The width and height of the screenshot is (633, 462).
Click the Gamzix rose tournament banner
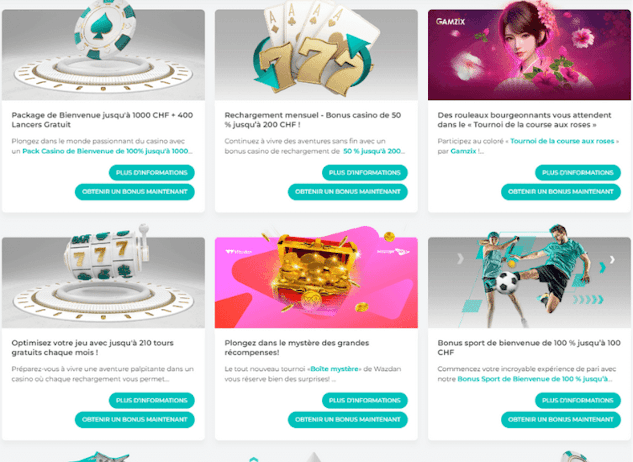[529, 55]
